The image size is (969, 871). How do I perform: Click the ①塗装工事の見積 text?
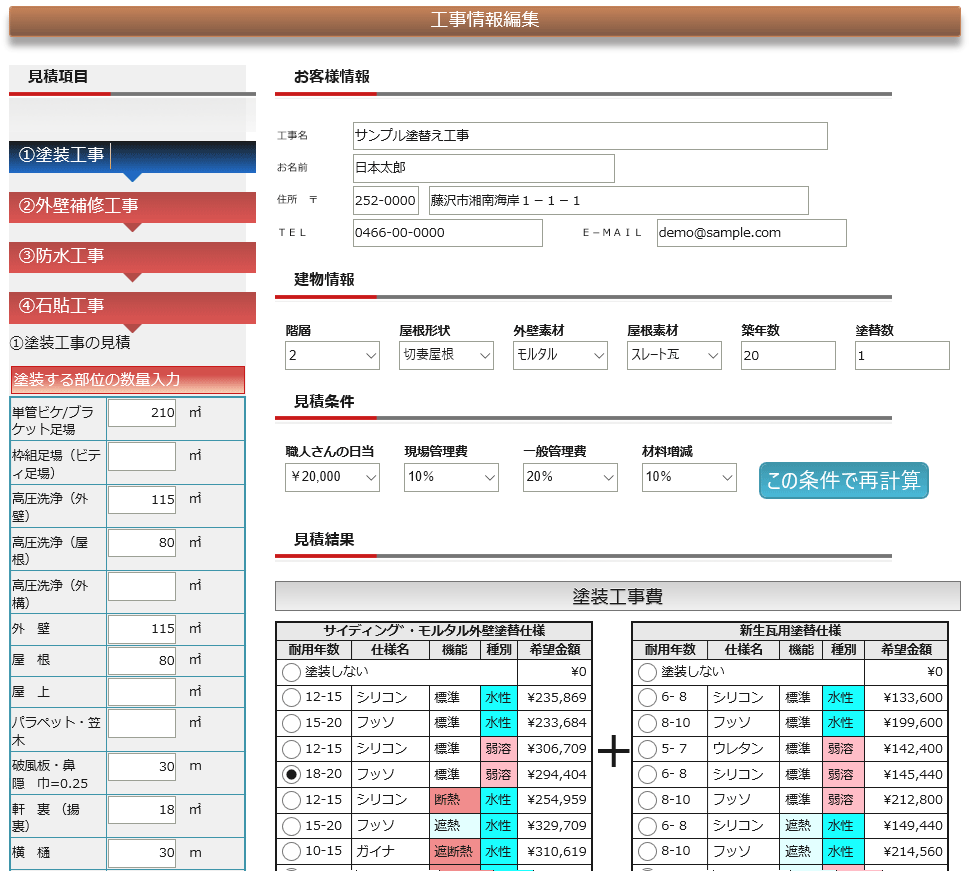(x=70, y=342)
